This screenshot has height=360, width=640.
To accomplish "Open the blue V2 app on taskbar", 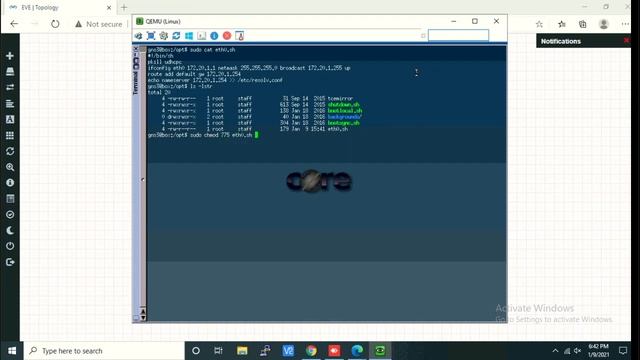I will 288,351.
